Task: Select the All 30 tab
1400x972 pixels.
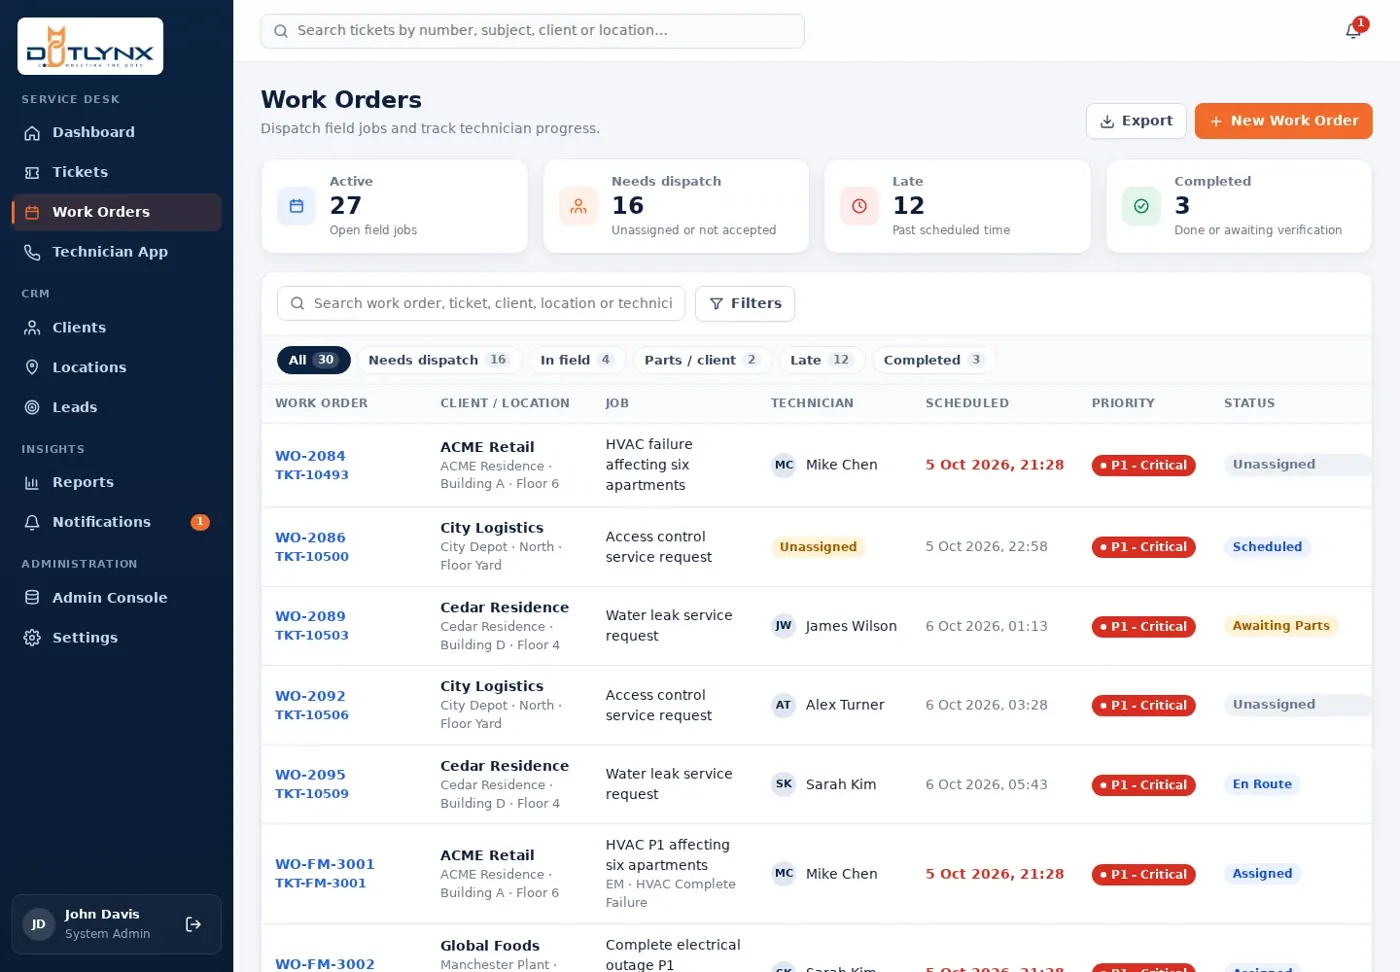Action: pyautogui.click(x=313, y=360)
